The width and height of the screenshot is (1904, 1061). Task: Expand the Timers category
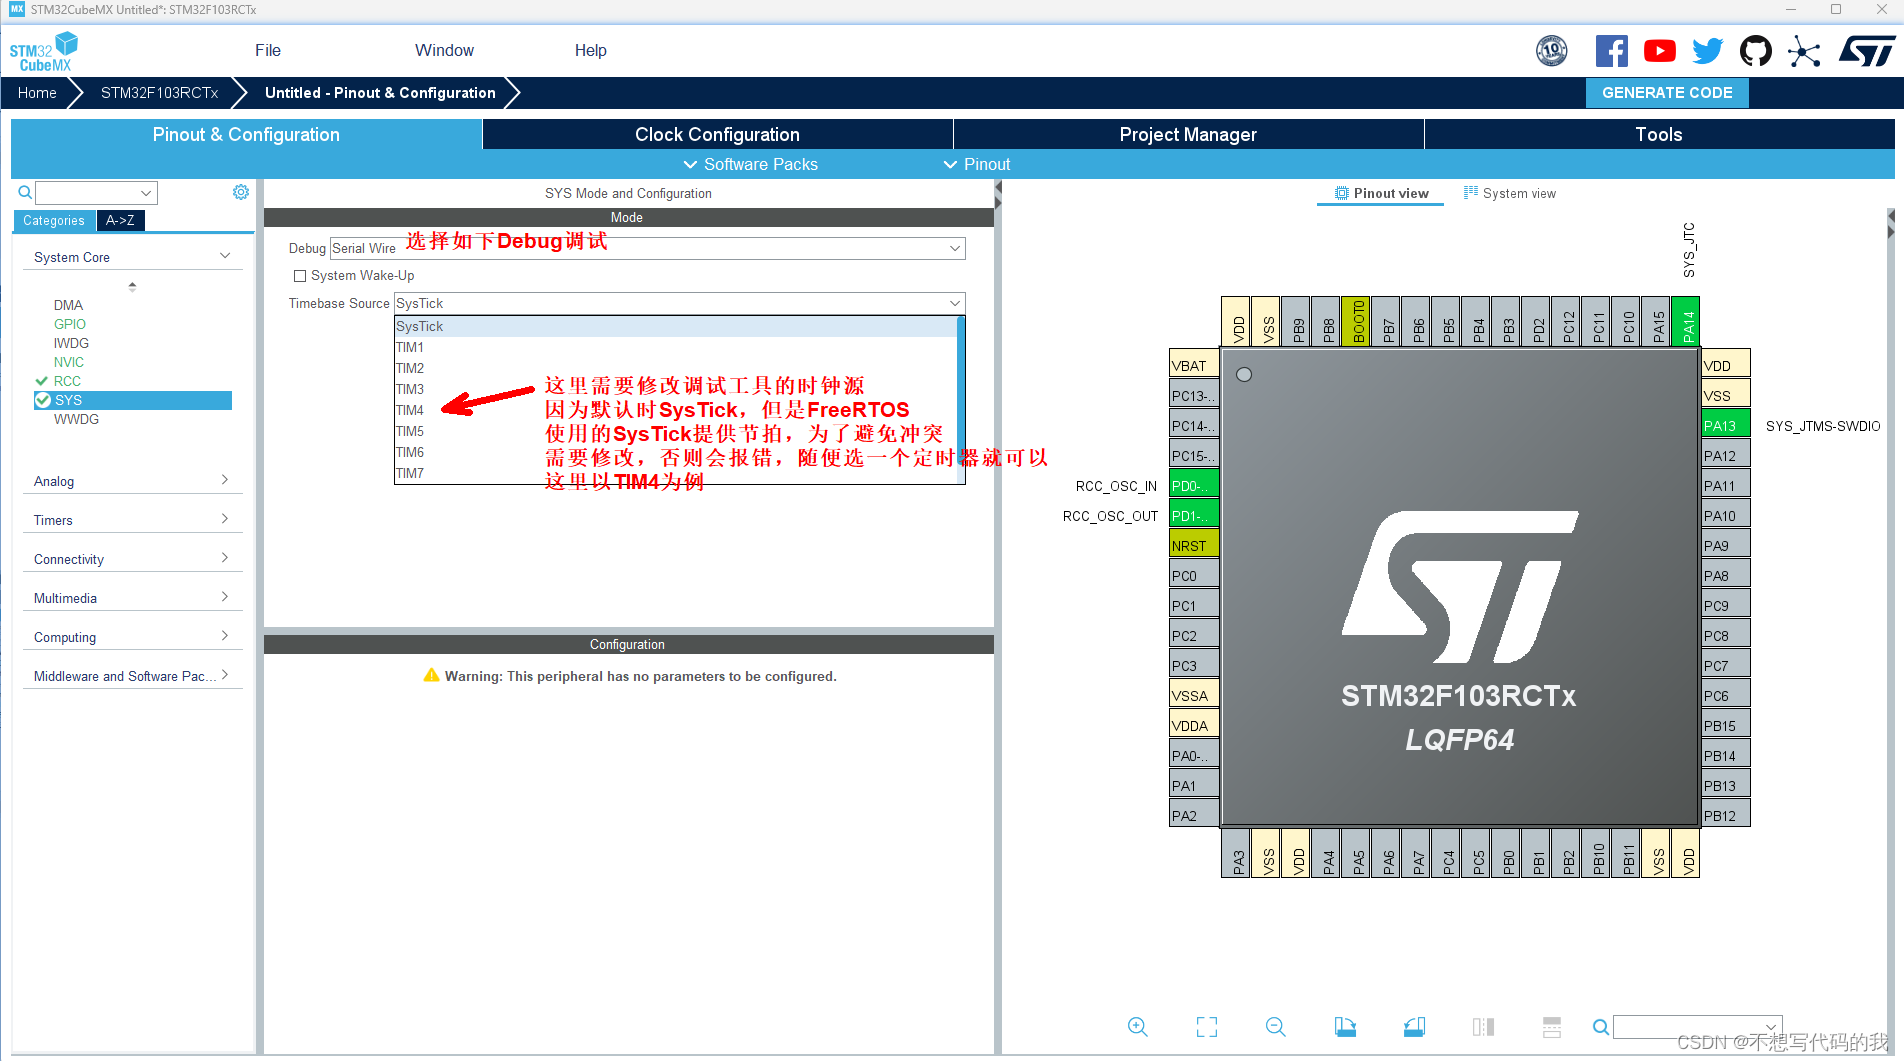point(132,520)
